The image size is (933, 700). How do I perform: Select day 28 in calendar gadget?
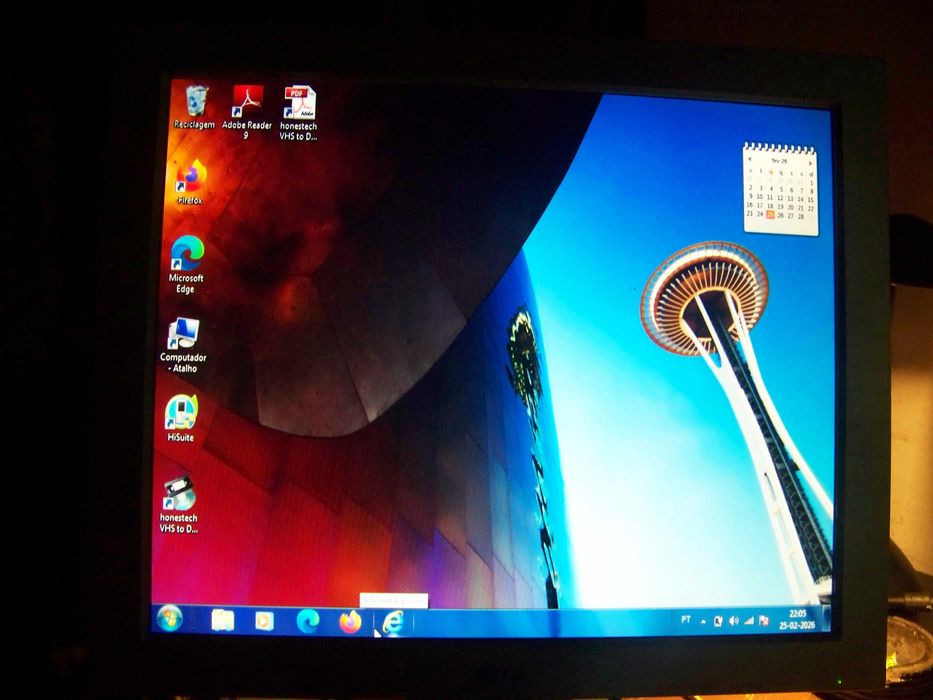pos(800,217)
